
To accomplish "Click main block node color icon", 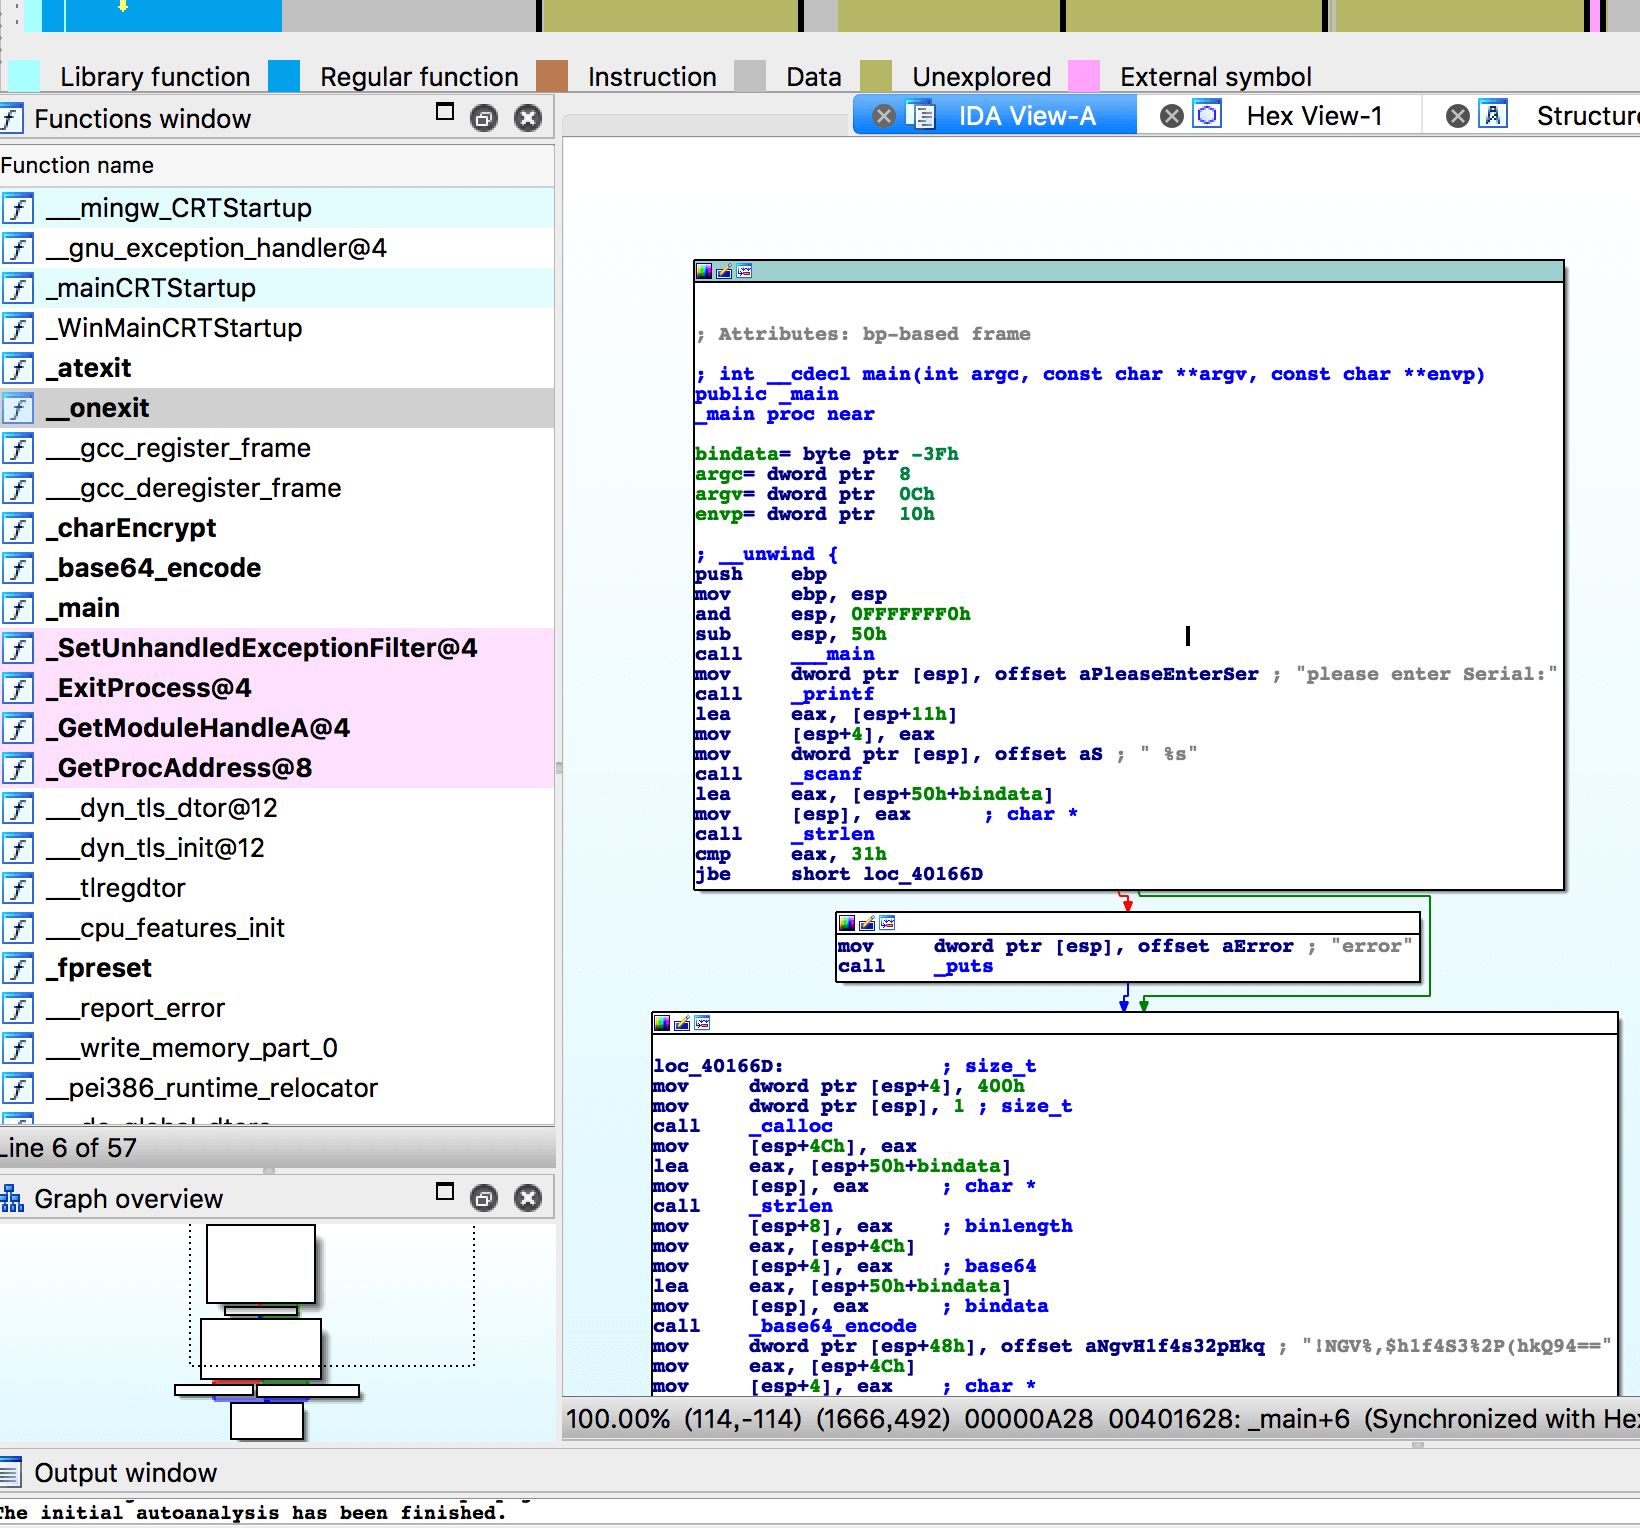I will 704,271.
